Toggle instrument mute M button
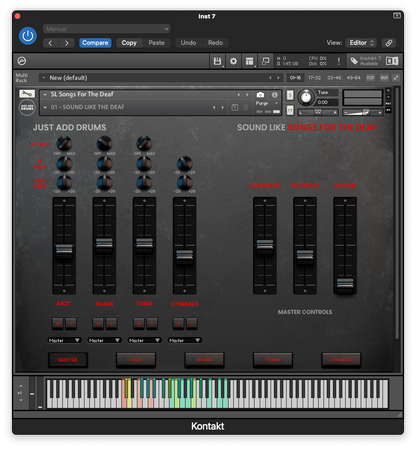The height and width of the screenshot is (449, 416). point(290,110)
